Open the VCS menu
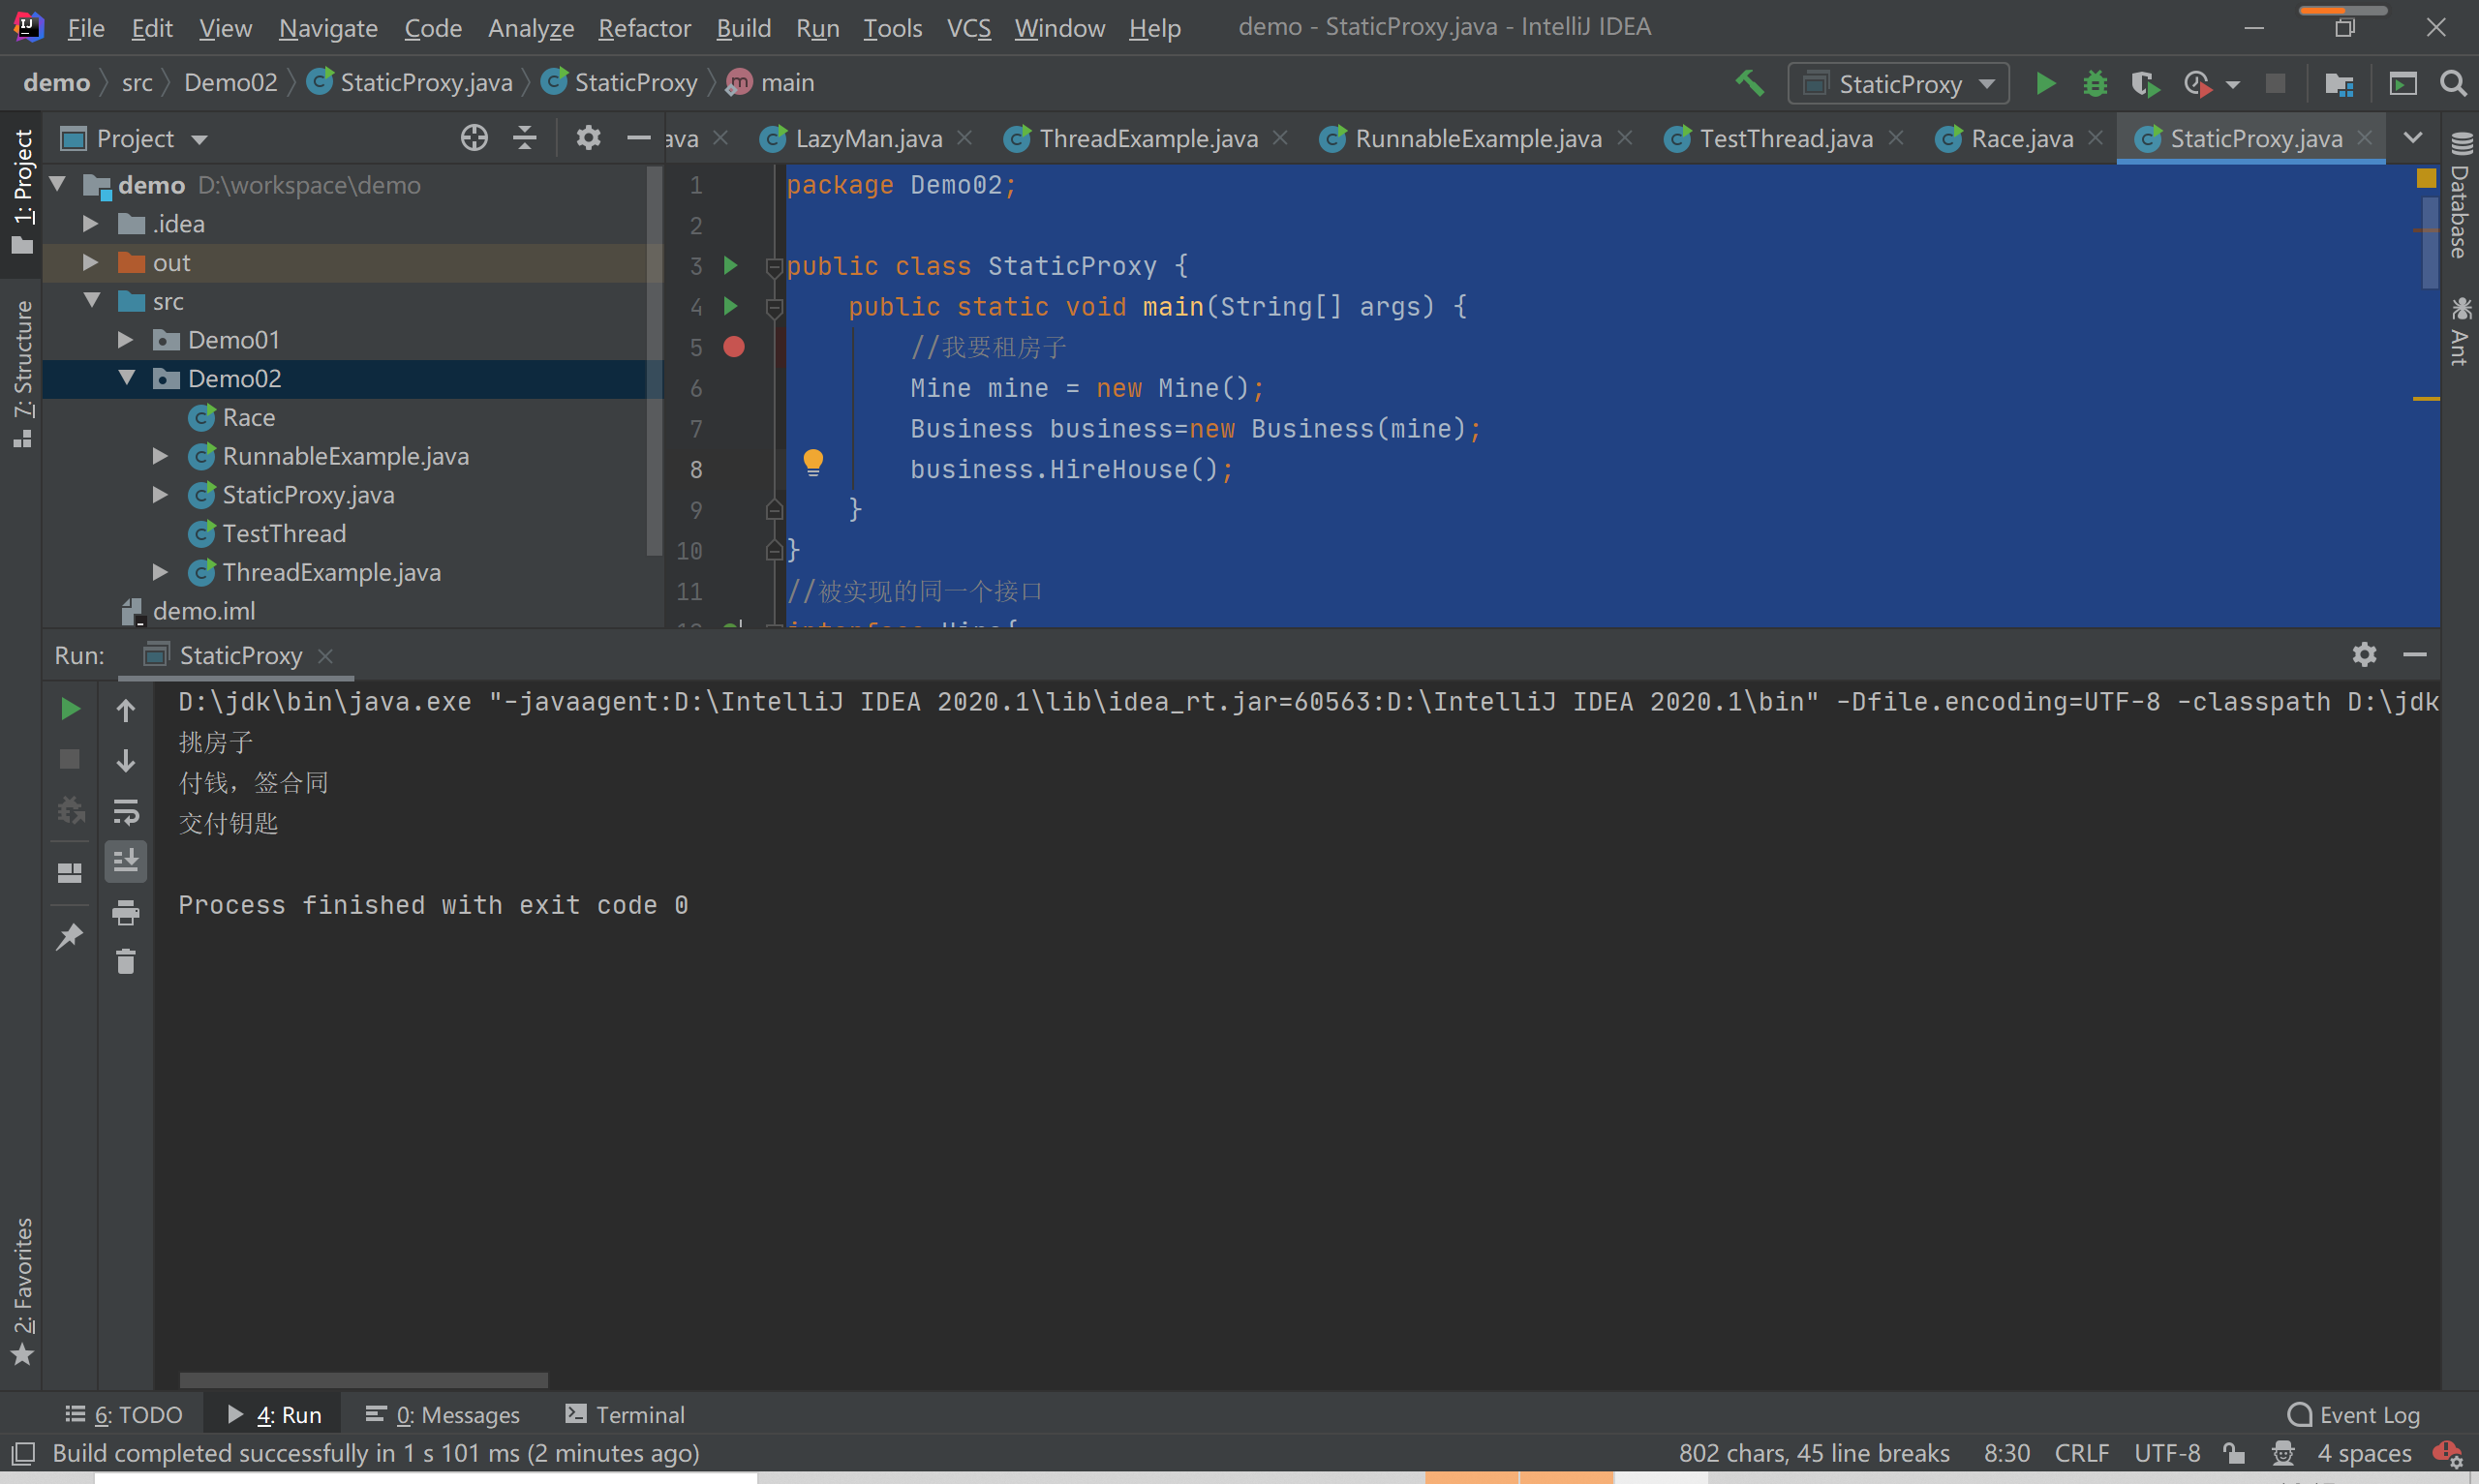2479x1484 pixels. click(968, 28)
